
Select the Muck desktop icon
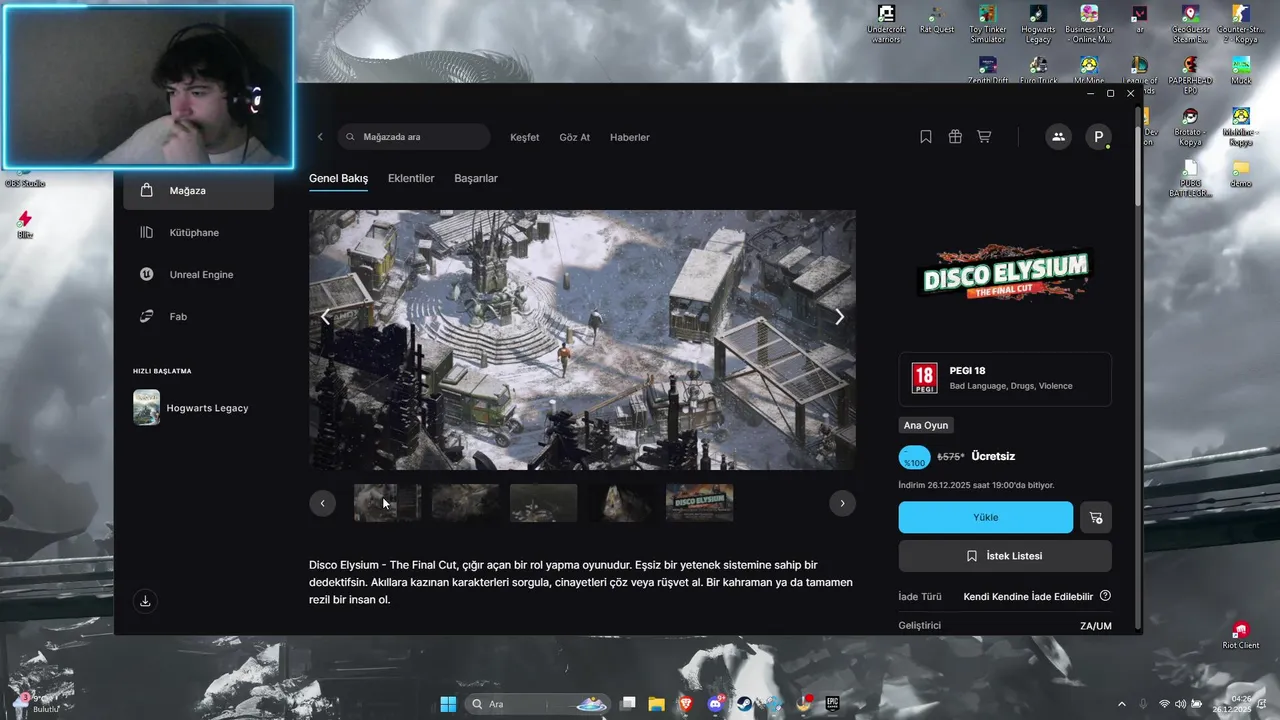(x=1241, y=70)
